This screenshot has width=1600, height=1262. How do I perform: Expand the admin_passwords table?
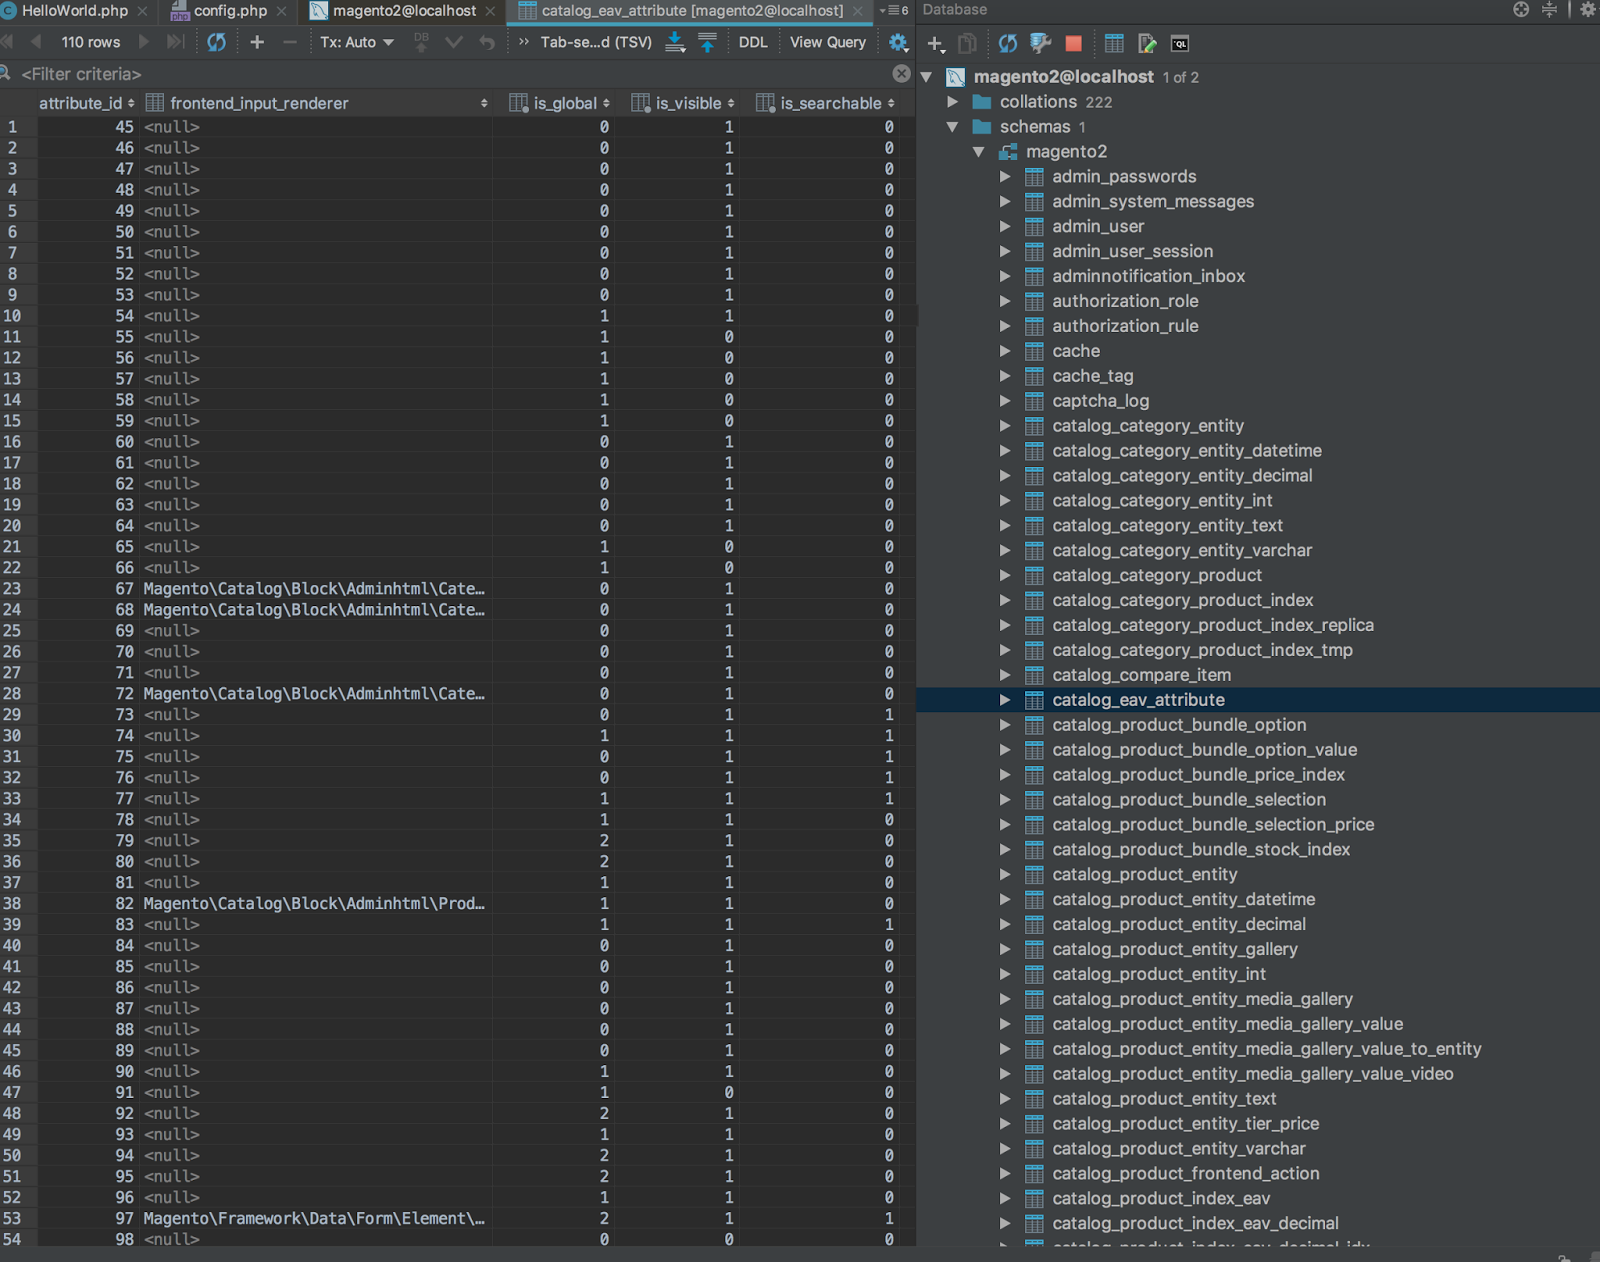[x=1004, y=177]
